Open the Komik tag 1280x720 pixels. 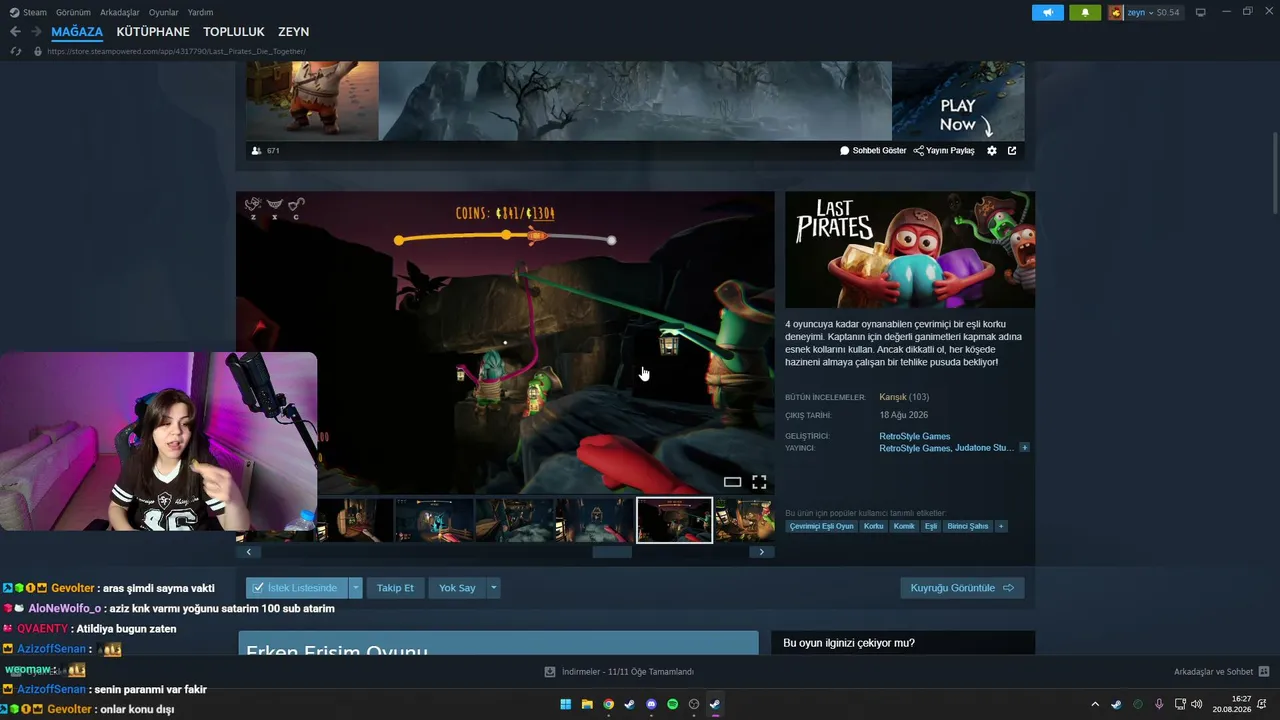[x=904, y=526]
